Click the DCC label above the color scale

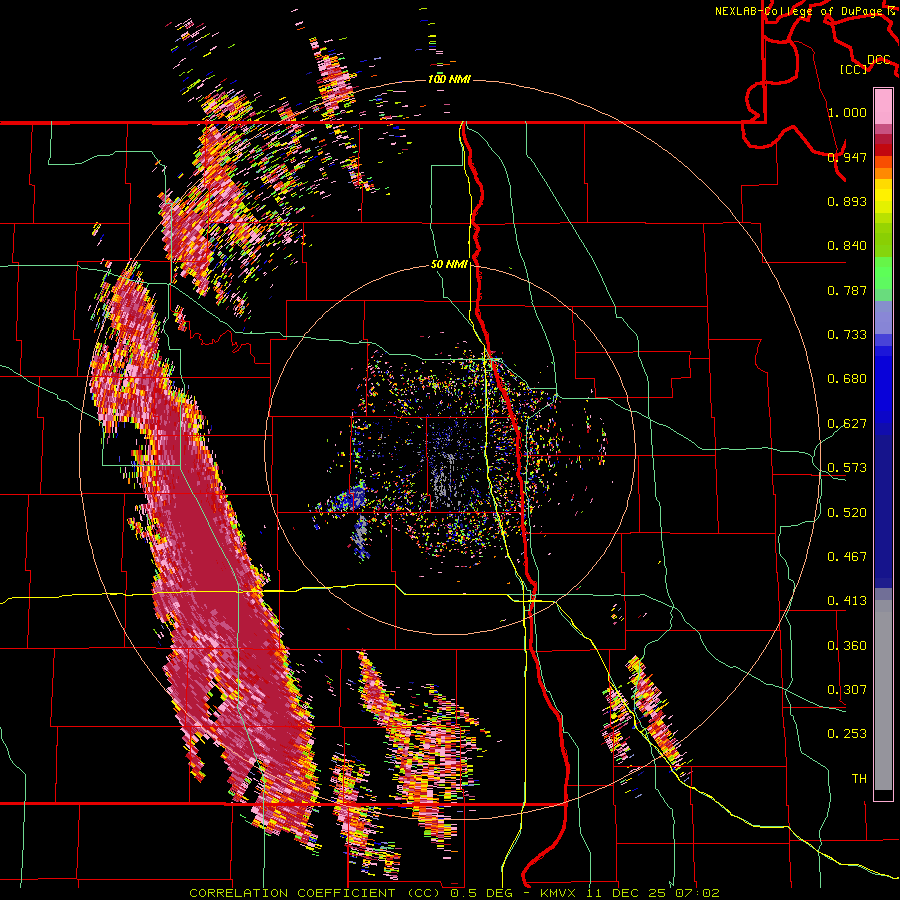coord(878,60)
